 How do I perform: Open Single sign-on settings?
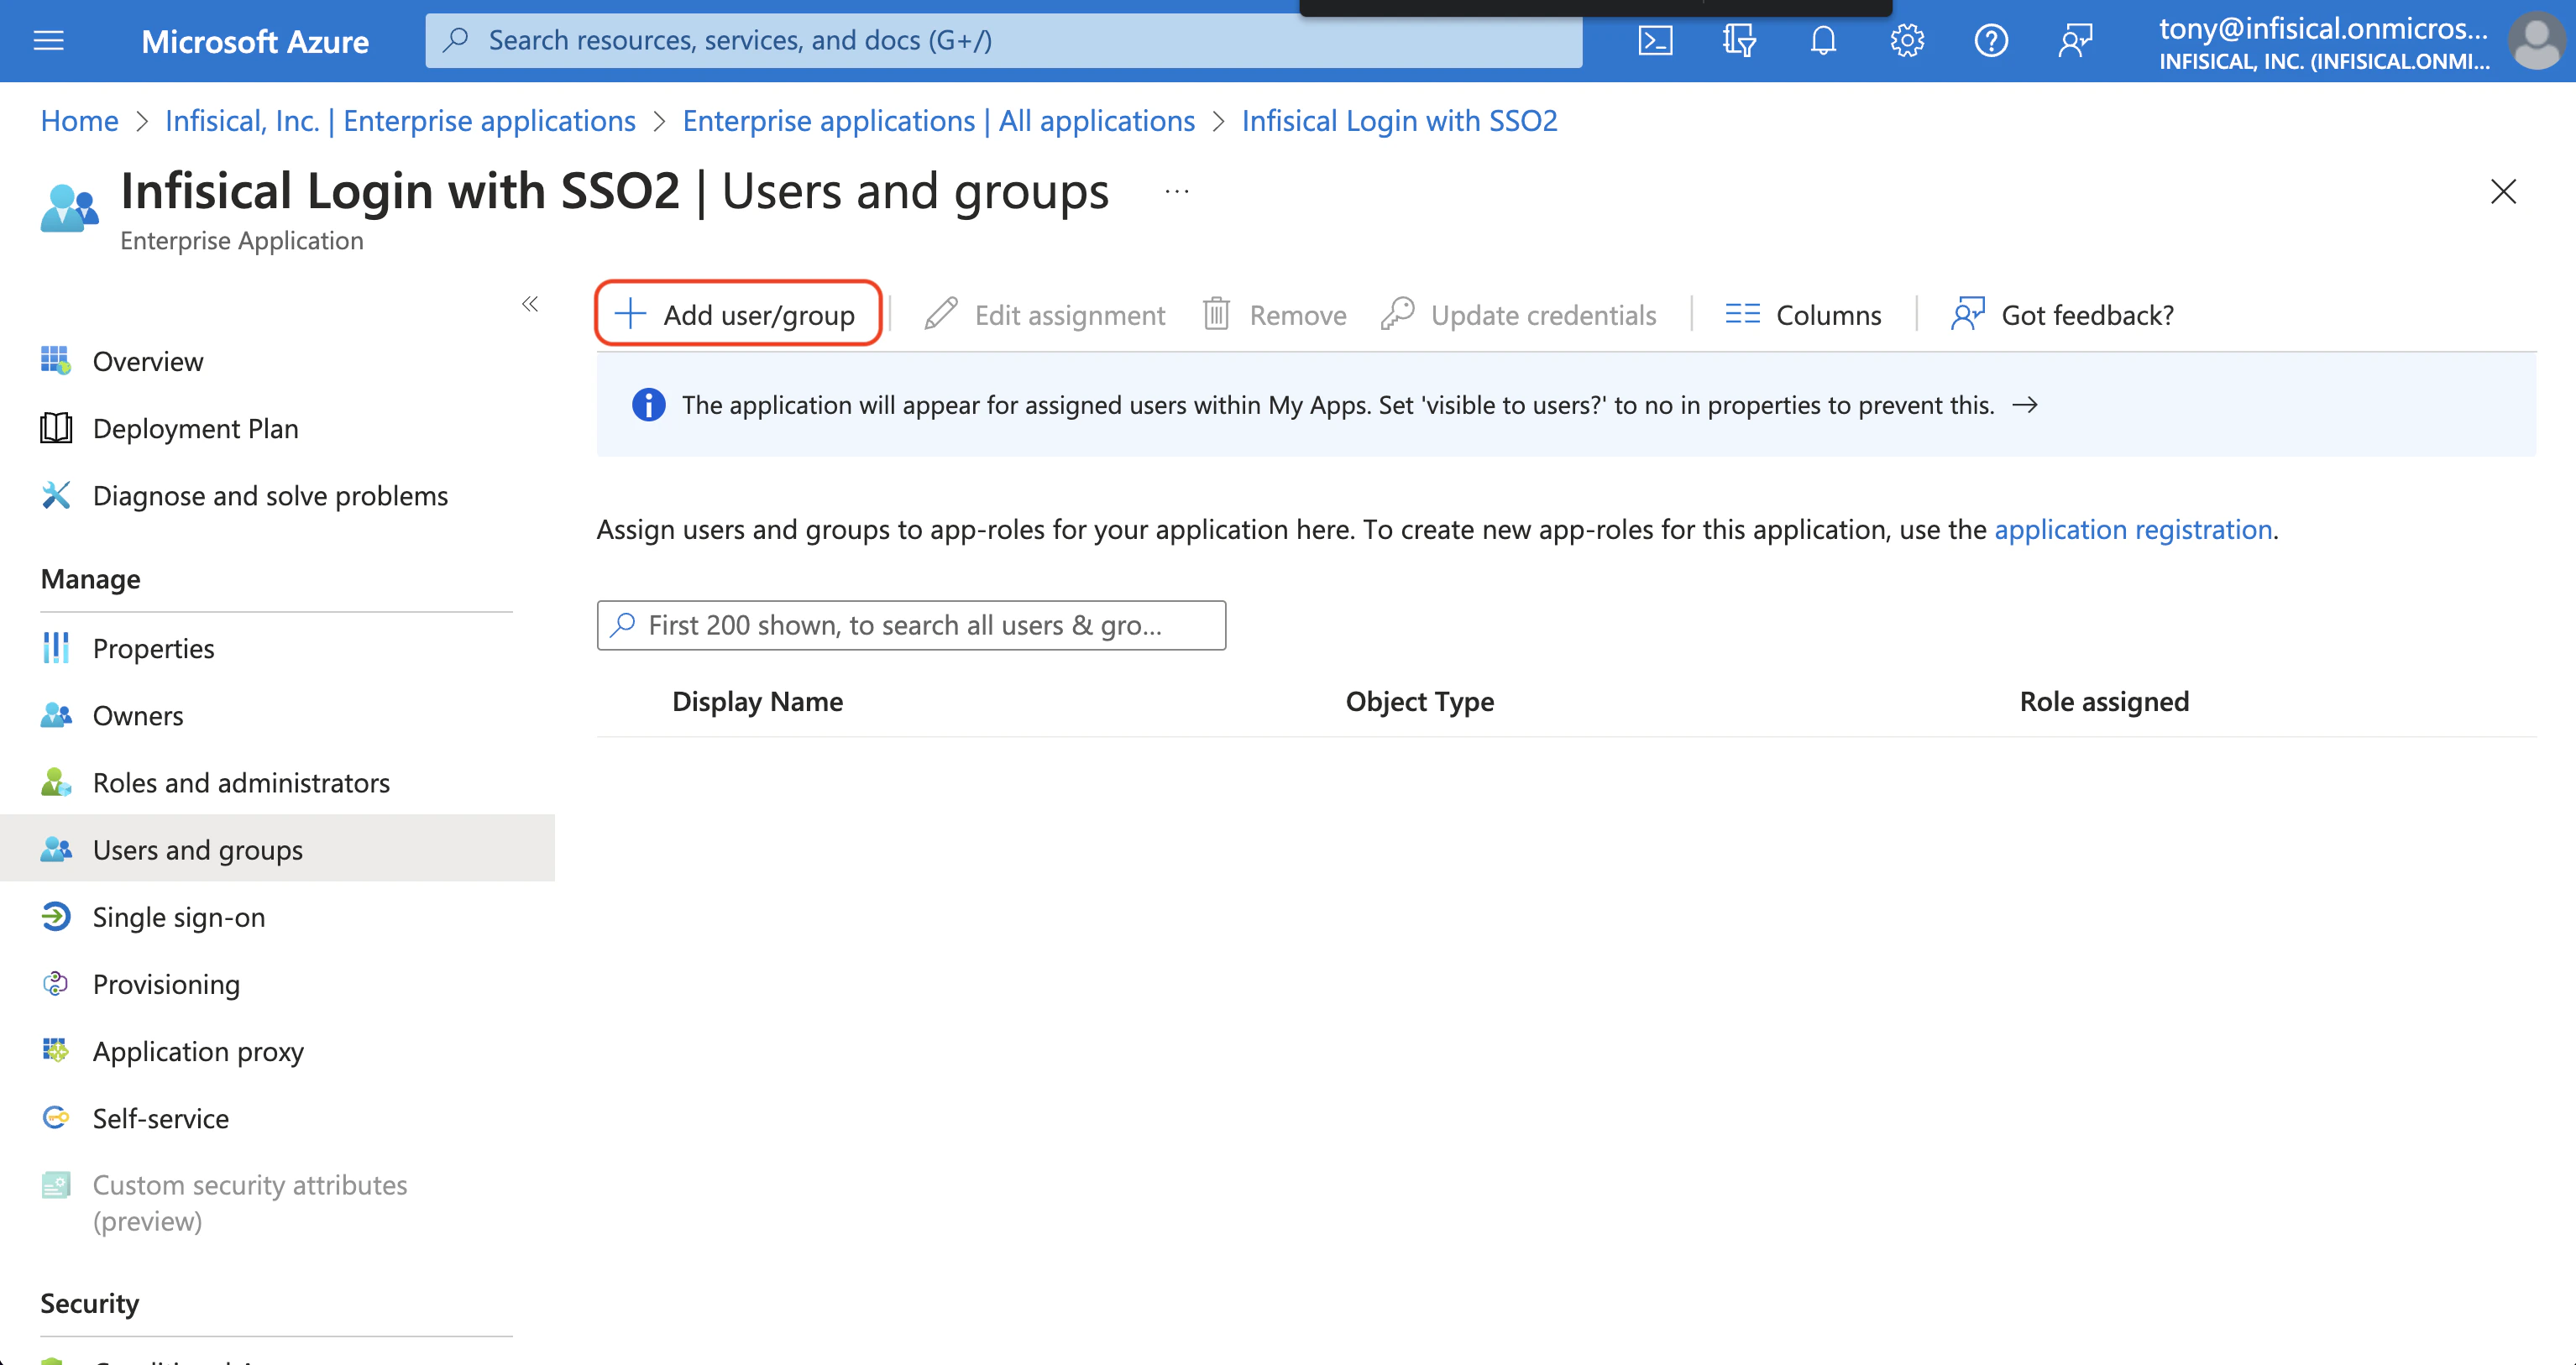[x=277, y=916]
